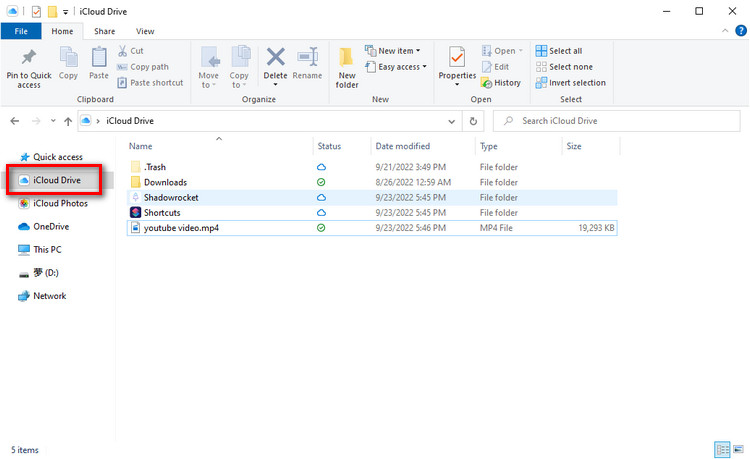750x459 pixels.
Task: Click the title bar New folder icon
Action: pos(52,11)
